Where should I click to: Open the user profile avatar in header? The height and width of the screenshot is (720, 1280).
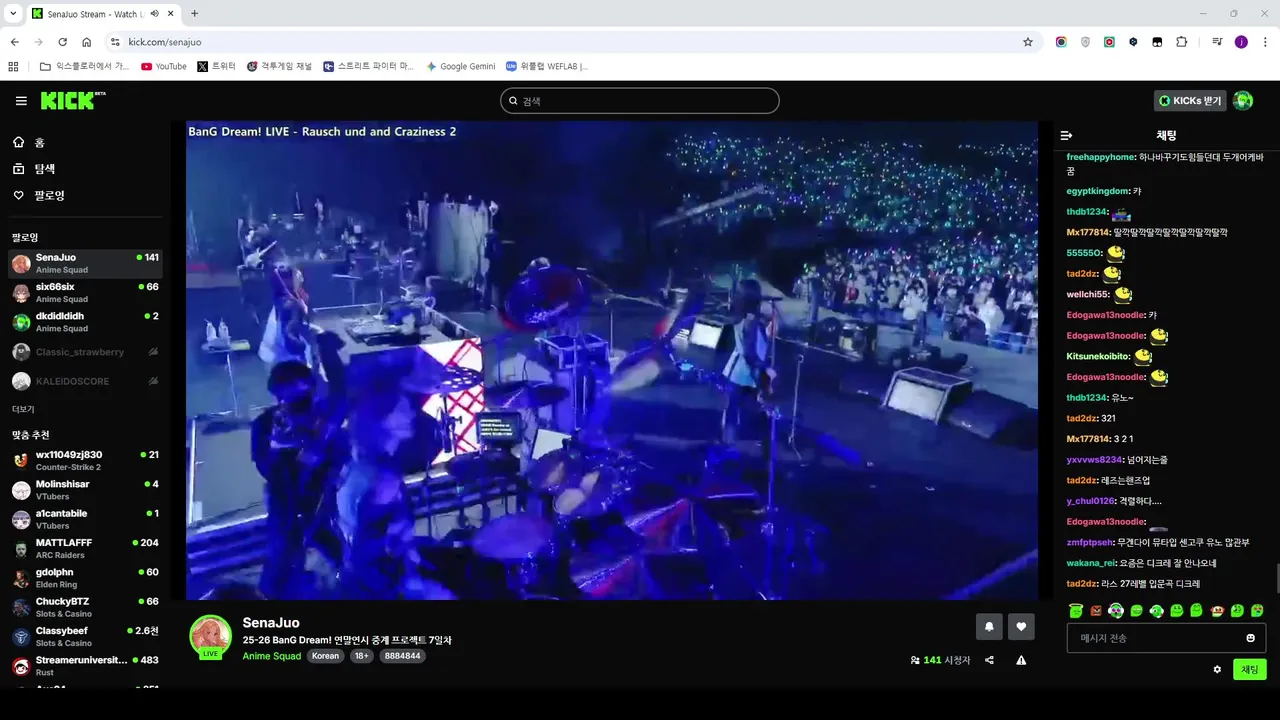coord(1243,101)
